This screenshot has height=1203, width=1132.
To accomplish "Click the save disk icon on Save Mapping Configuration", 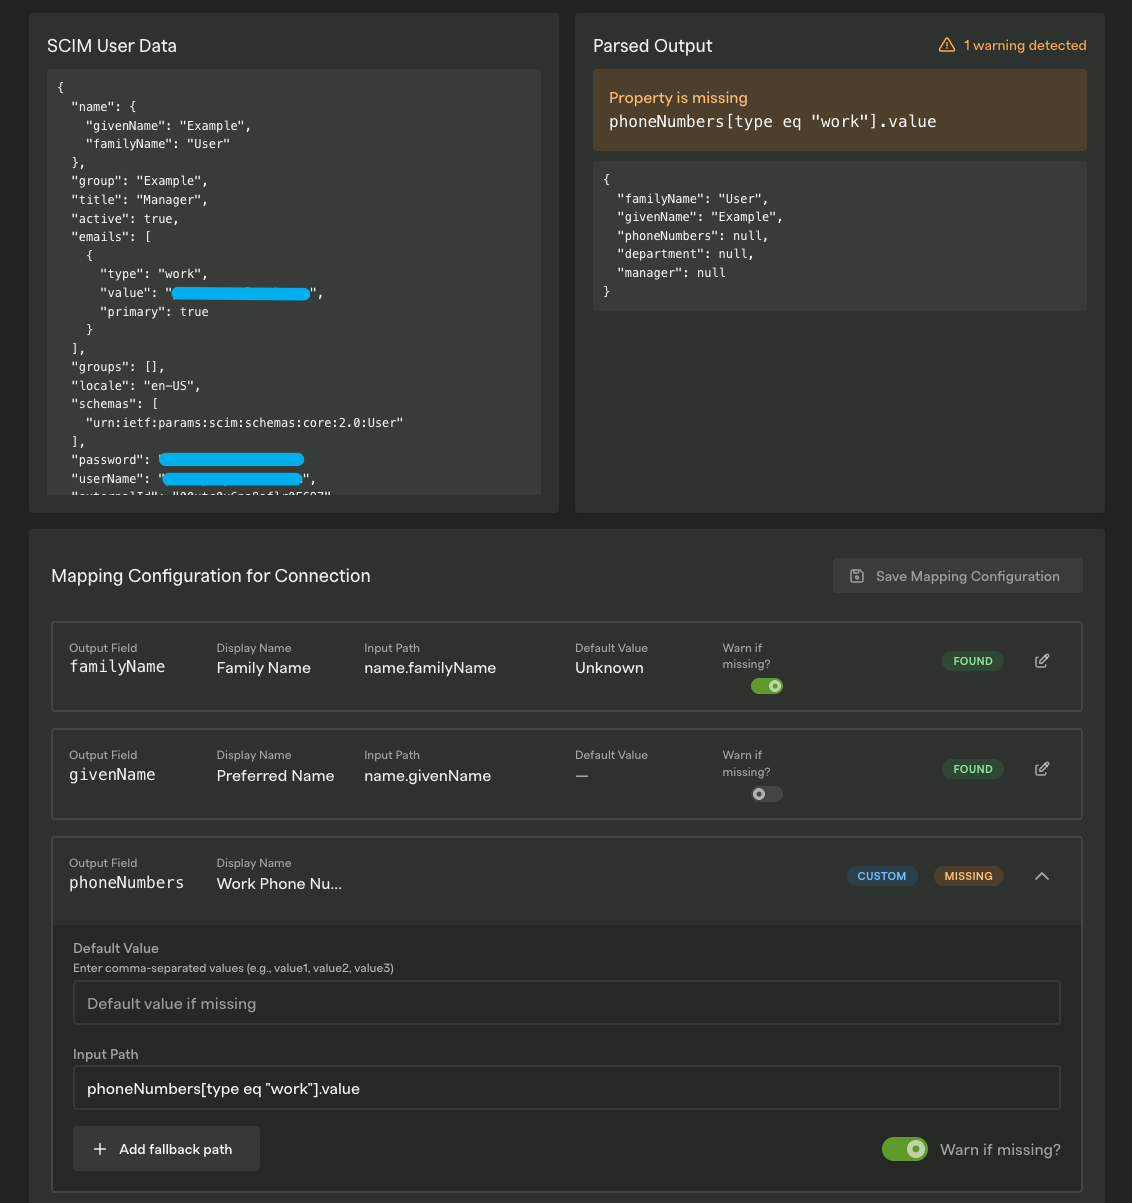I will point(857,575).
